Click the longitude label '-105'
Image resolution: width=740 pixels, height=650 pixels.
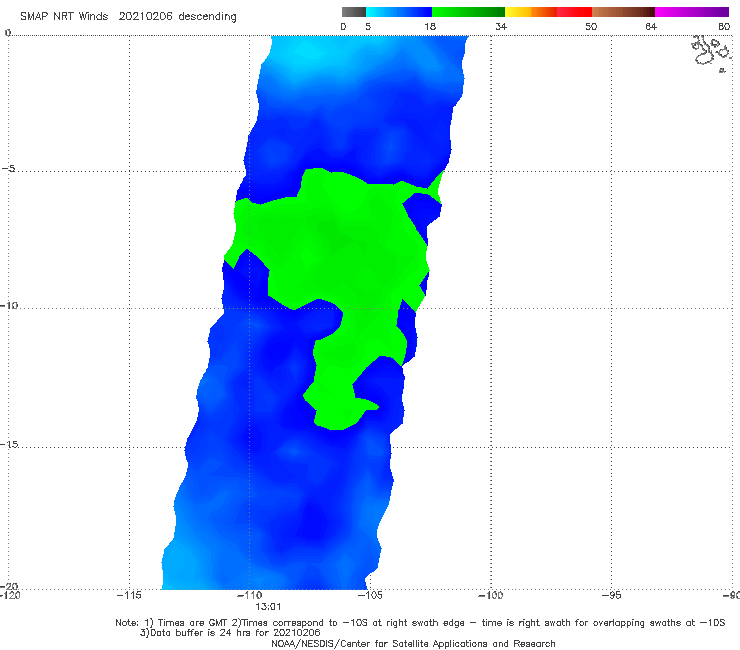click(x=370, y=595)
